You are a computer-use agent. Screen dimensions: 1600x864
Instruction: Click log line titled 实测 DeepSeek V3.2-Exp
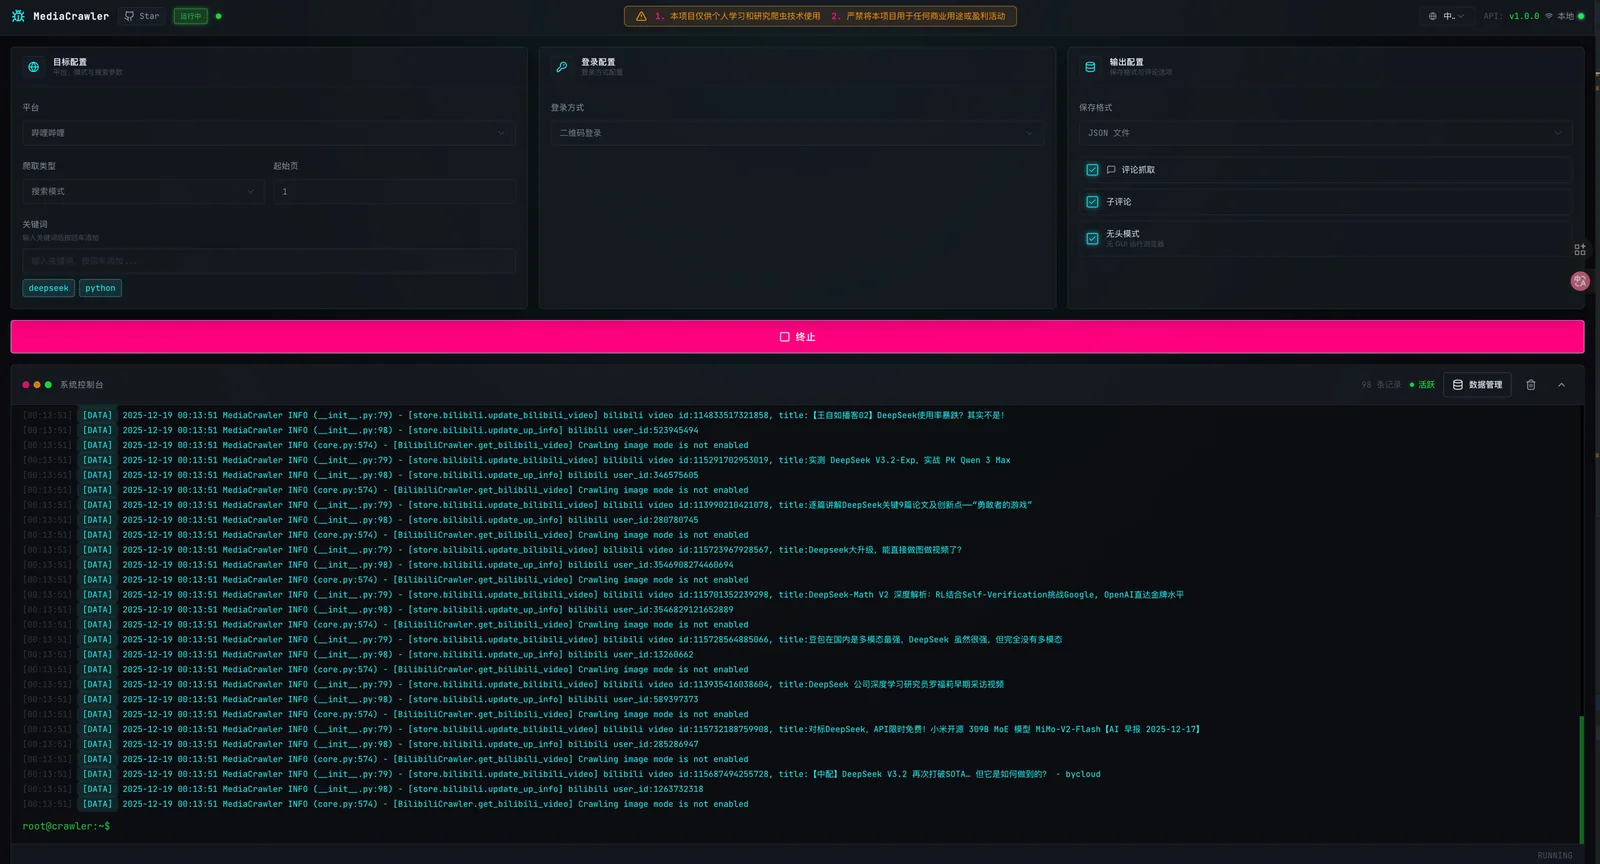(x=516, y=460)
